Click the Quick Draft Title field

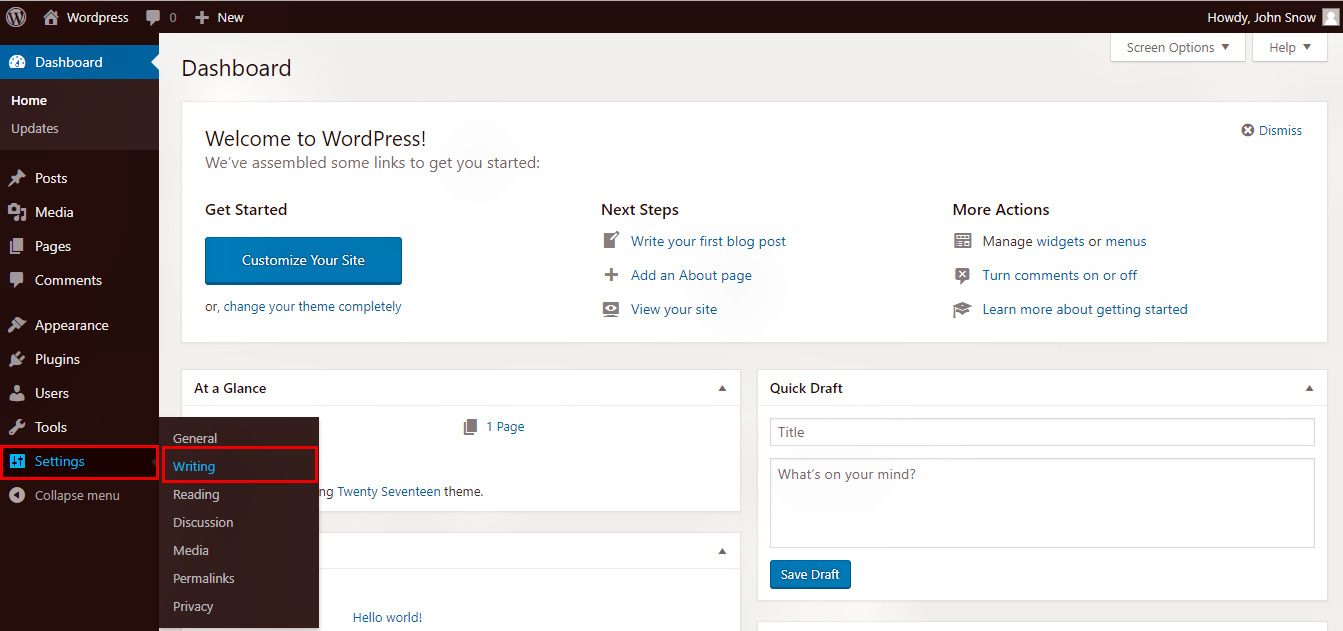click(1042, 431)
